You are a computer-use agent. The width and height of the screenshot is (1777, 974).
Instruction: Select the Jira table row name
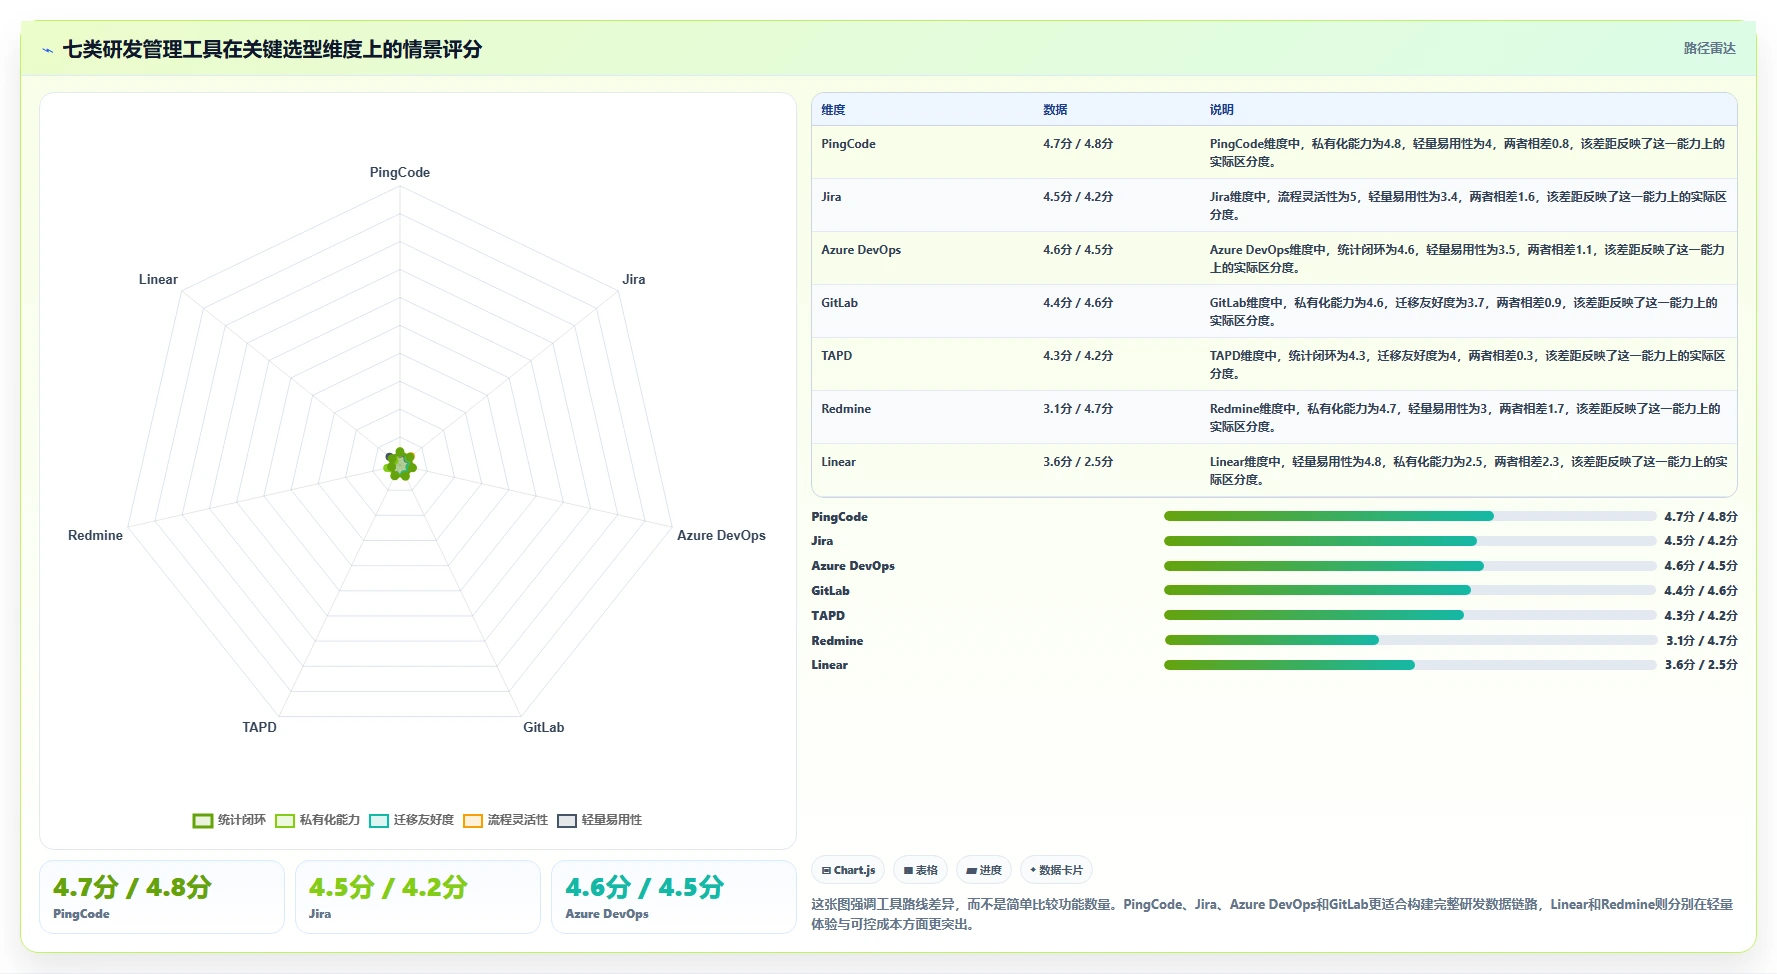pos(831,197)
